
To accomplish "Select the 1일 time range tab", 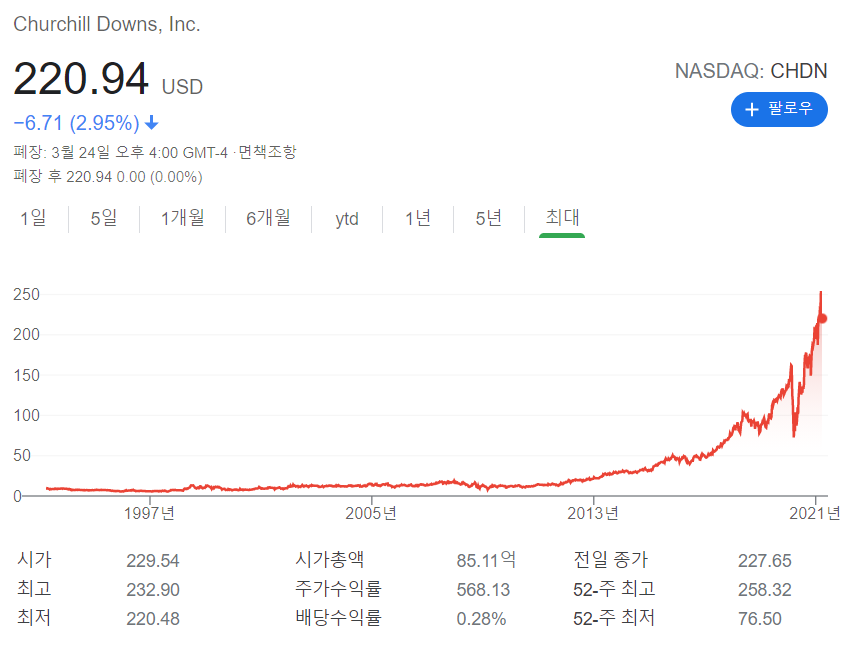I will coord(33,218).
